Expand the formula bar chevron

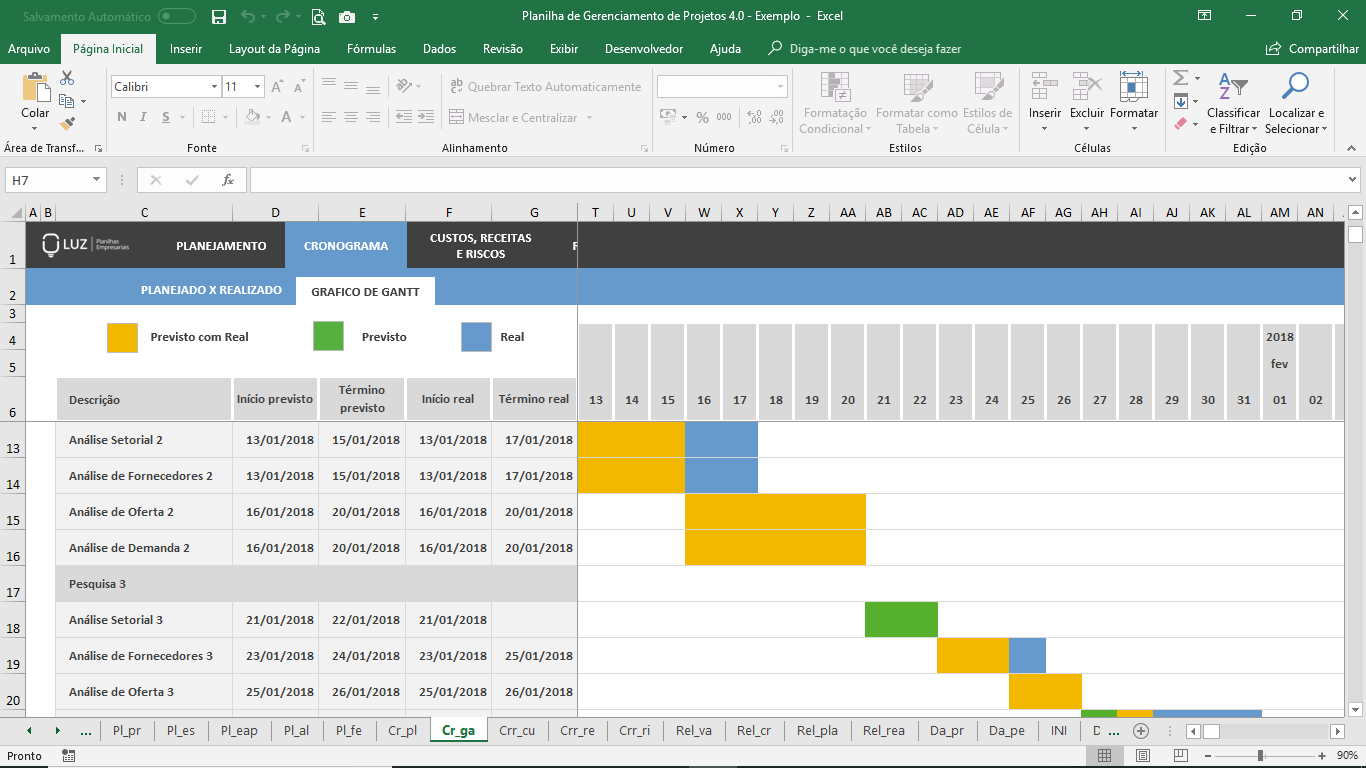click(x=1353, y=180)
